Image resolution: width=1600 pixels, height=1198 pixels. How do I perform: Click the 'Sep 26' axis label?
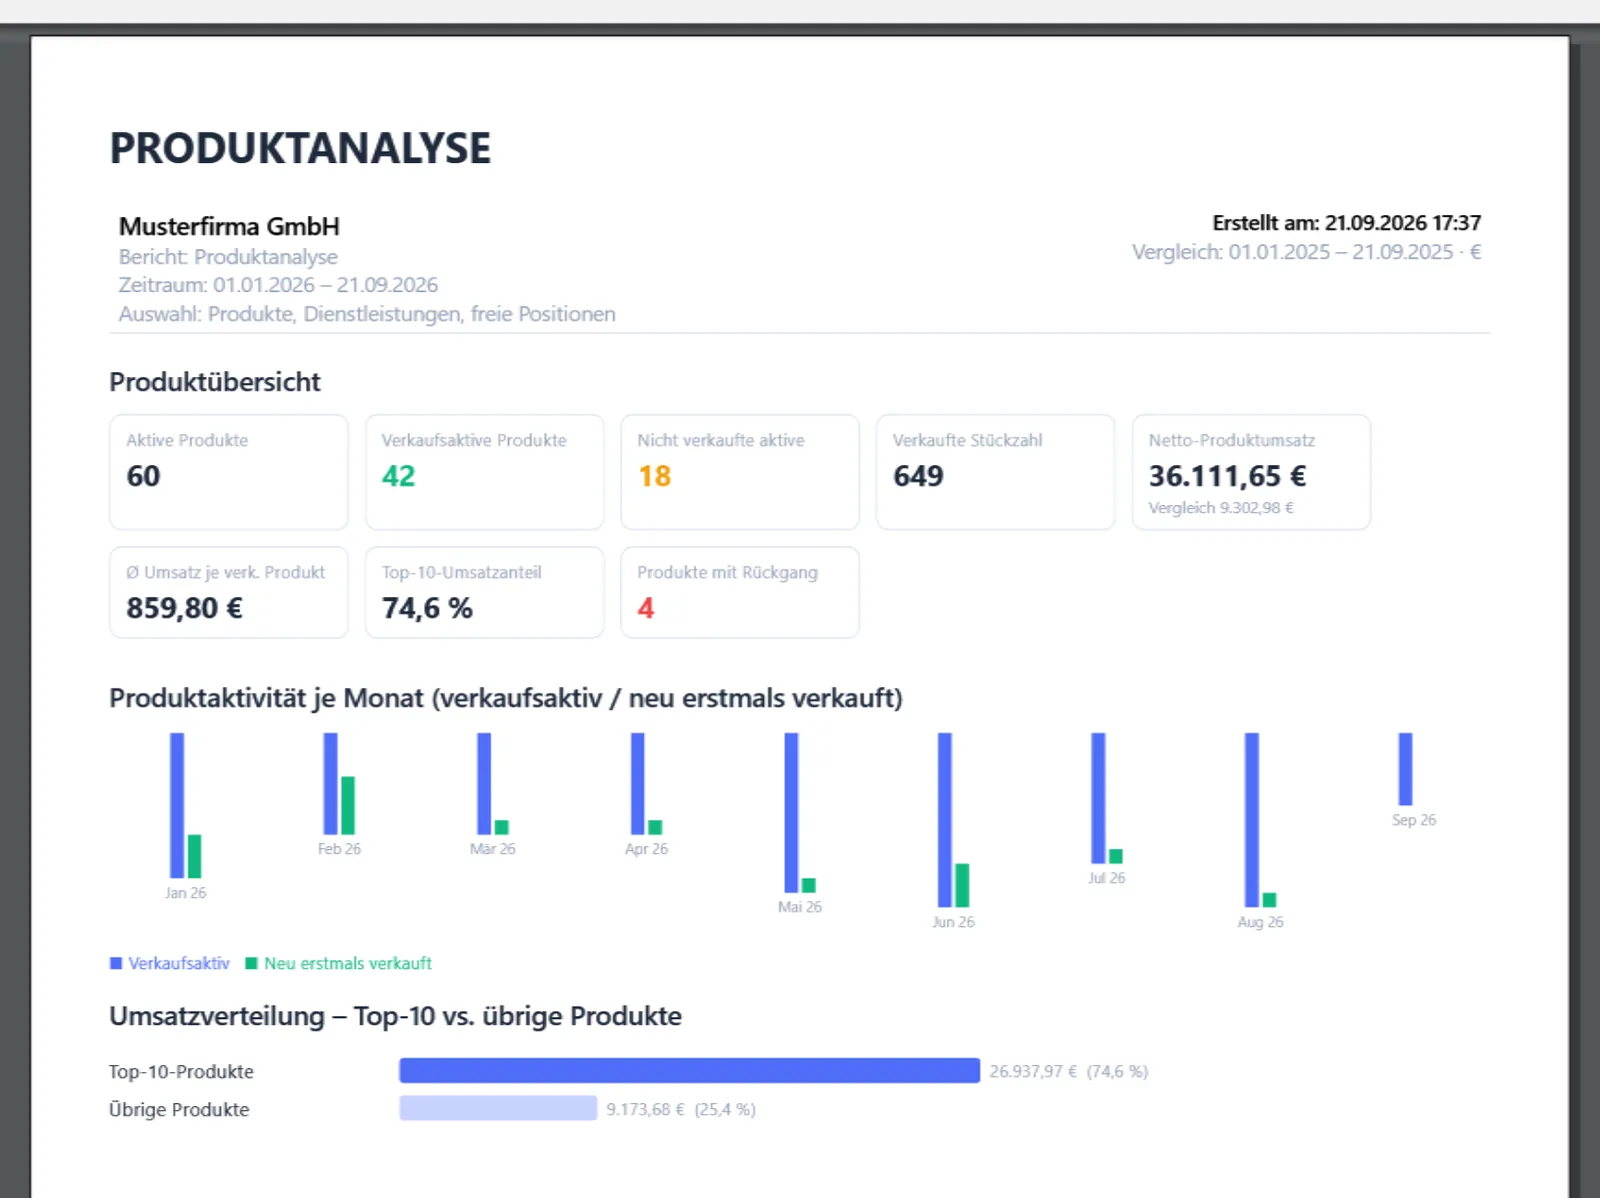[x=1414, y=820]
